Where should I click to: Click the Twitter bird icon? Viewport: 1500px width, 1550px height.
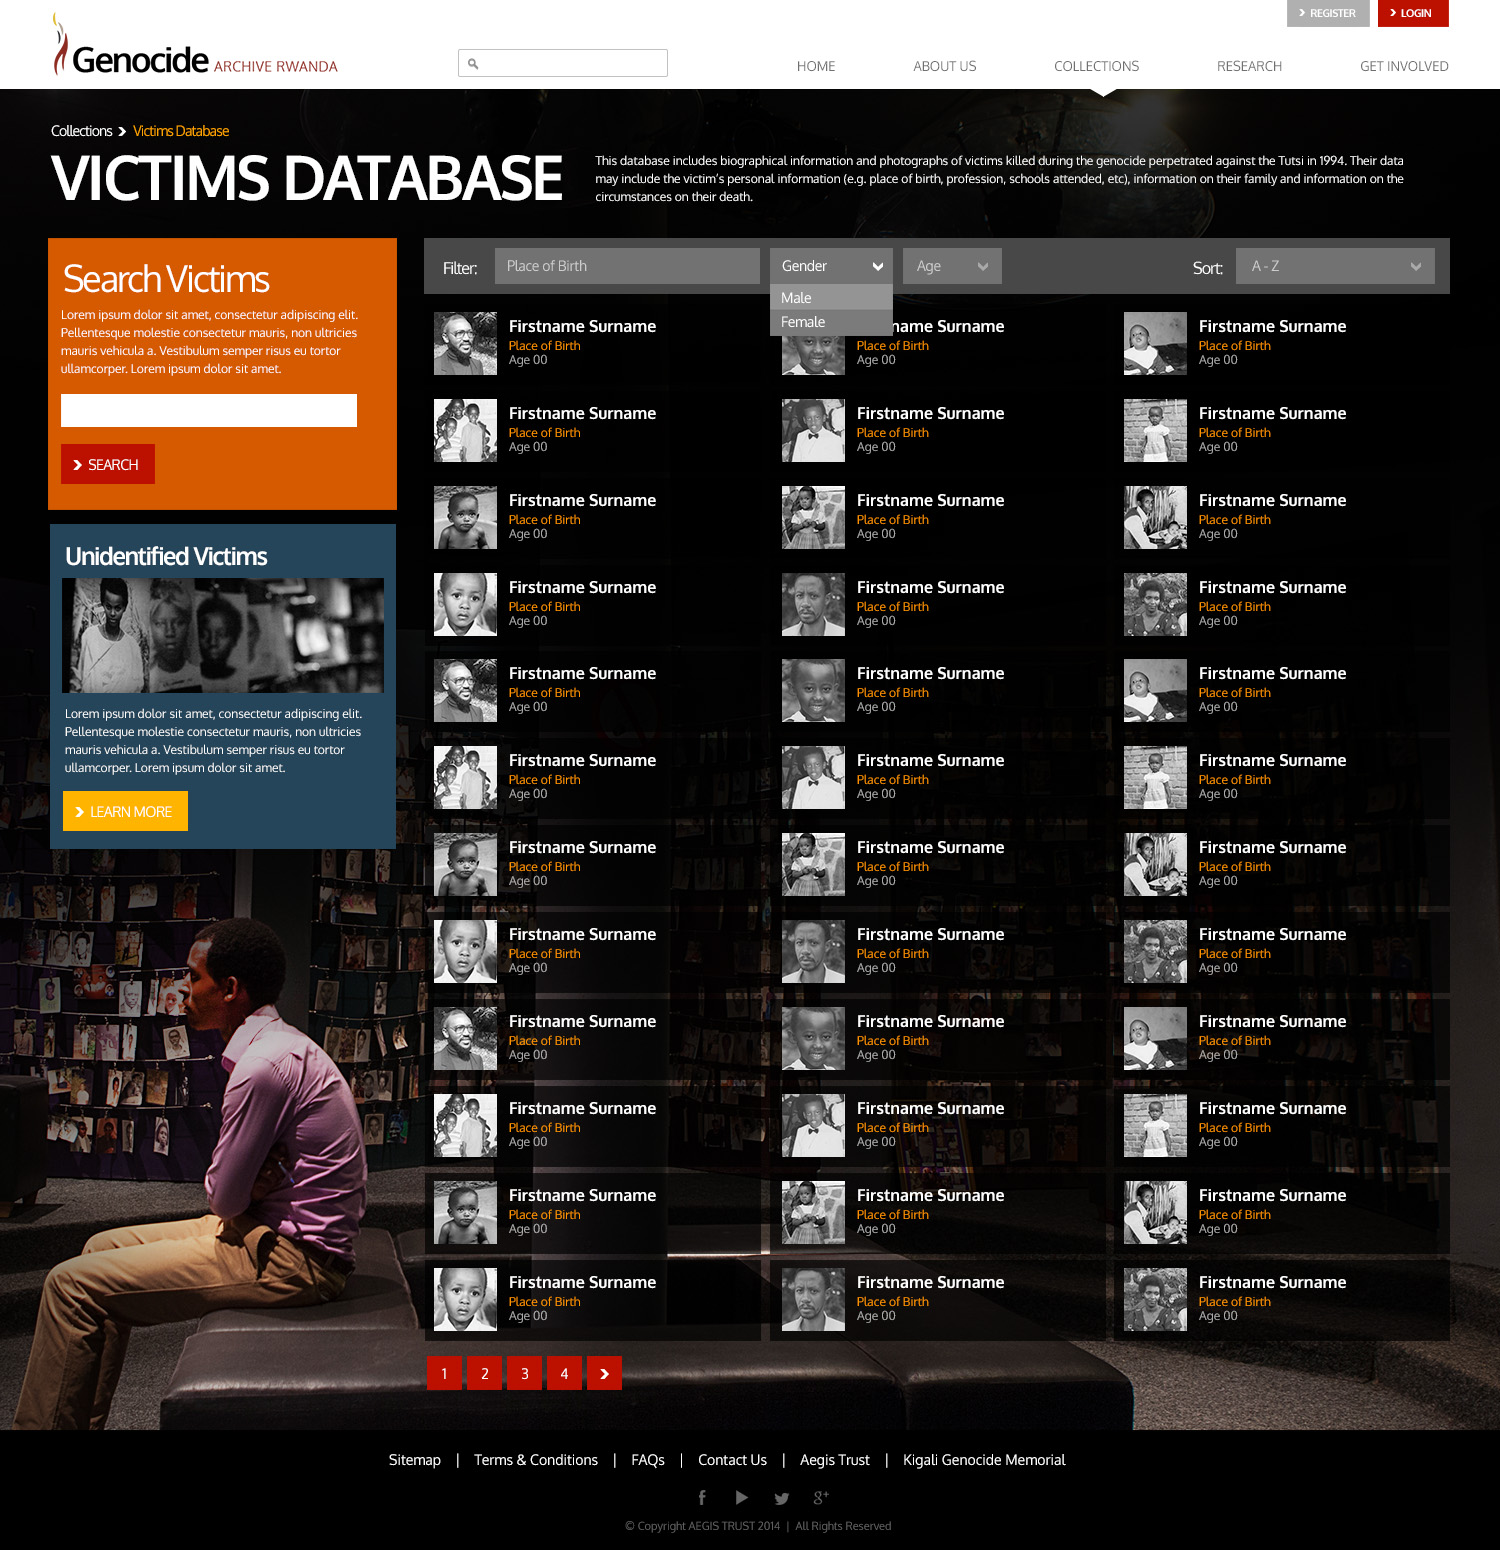click(782, 1498)
